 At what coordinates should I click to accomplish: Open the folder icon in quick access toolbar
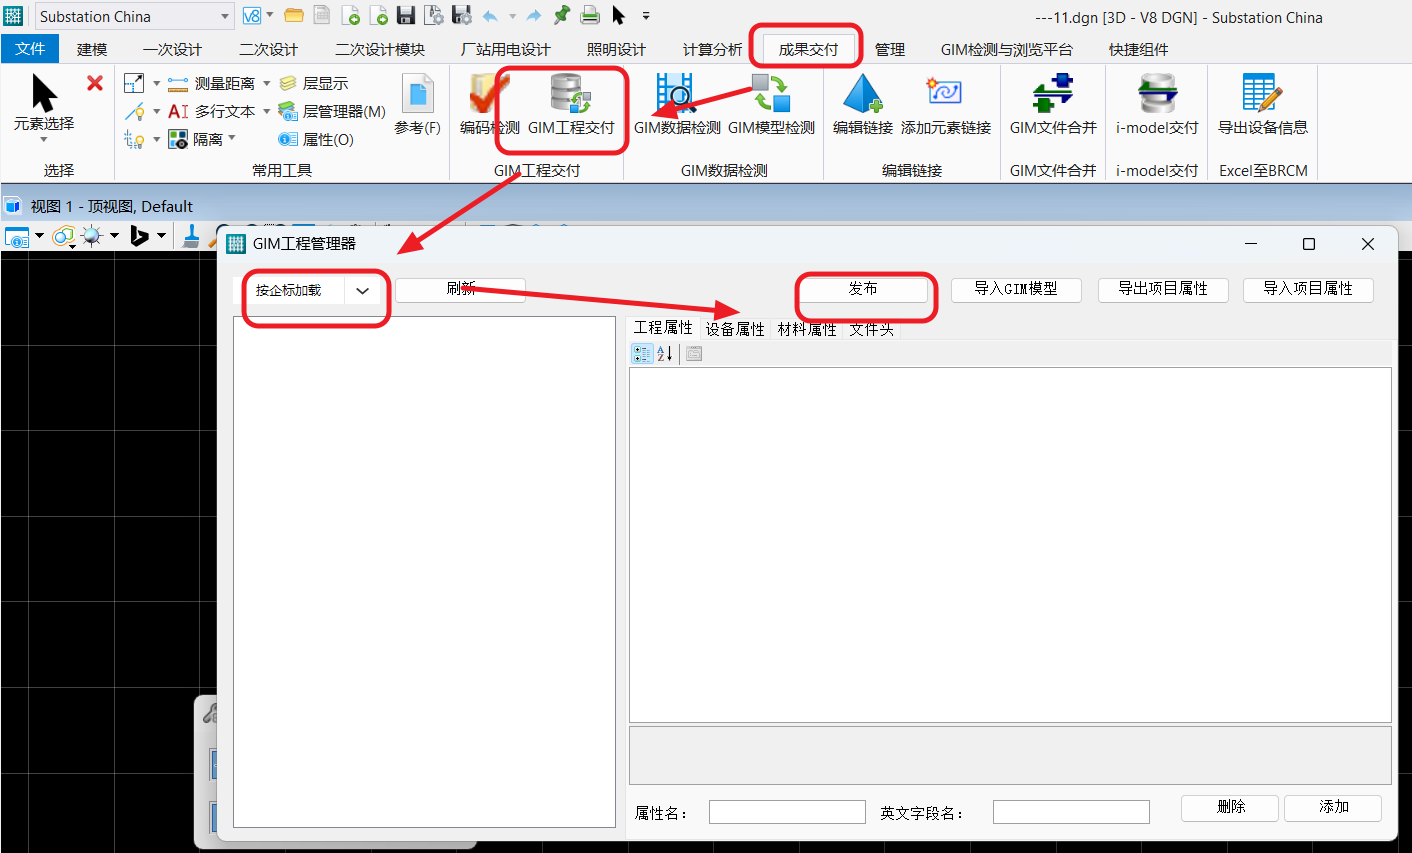(x=294, y=16)
